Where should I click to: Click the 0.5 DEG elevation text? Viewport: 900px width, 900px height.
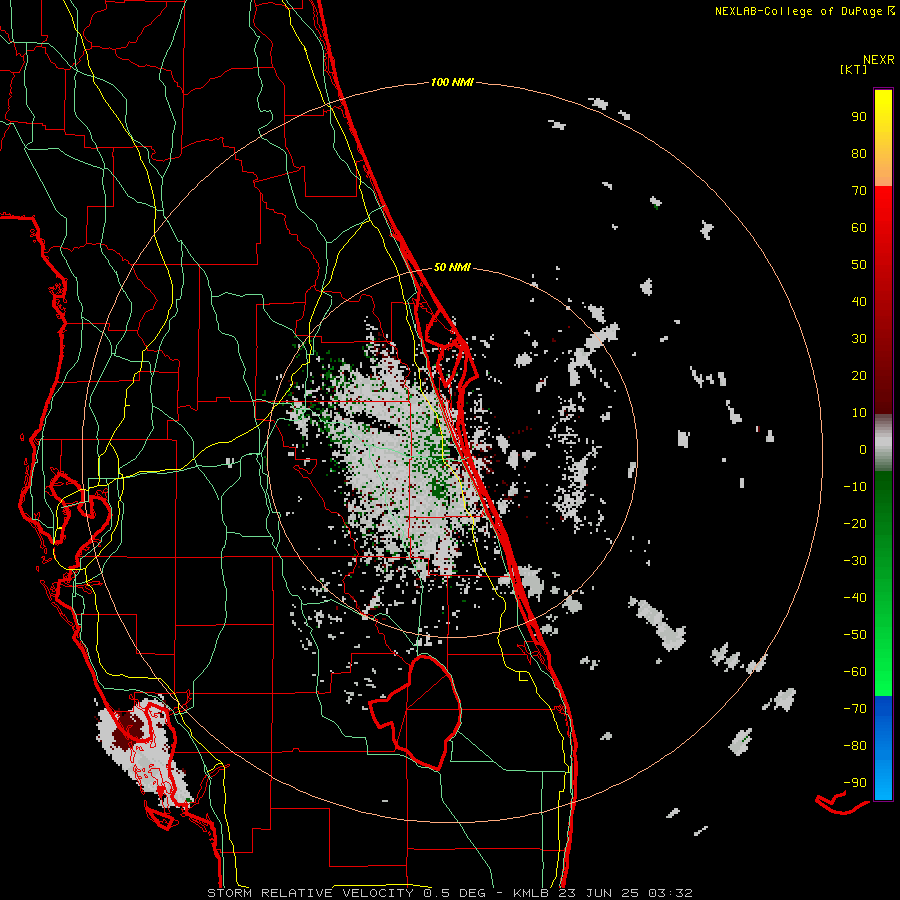pos(455,893)
